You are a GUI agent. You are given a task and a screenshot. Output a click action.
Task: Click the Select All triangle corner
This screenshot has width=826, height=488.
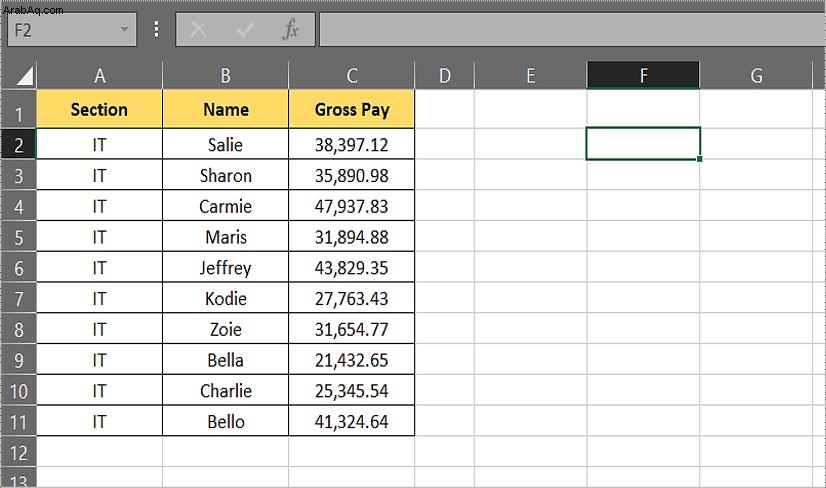(x=24, y=76)
